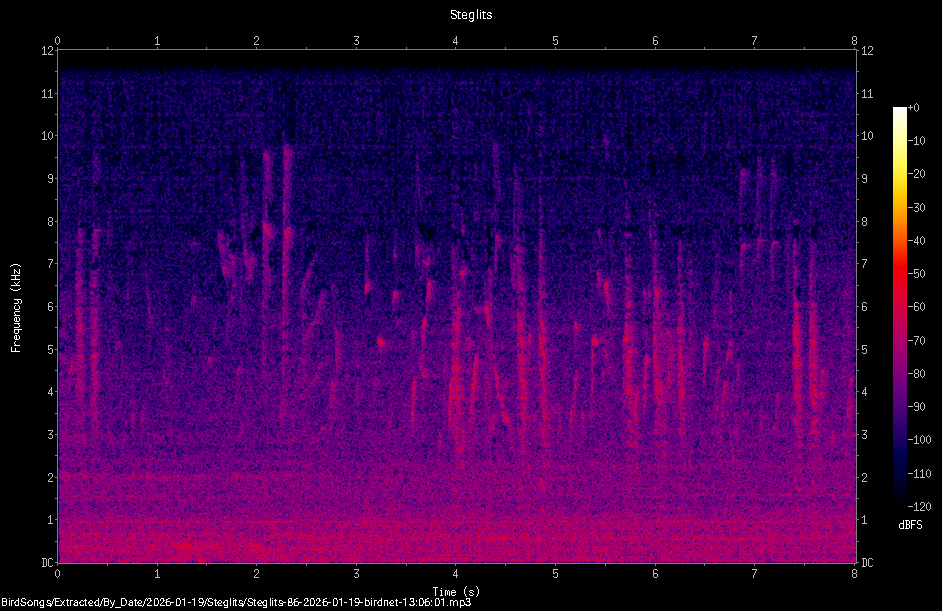Click the 2 second mark on the top axis
This screenshot has height=611, width=942.
tap(257, 41)
